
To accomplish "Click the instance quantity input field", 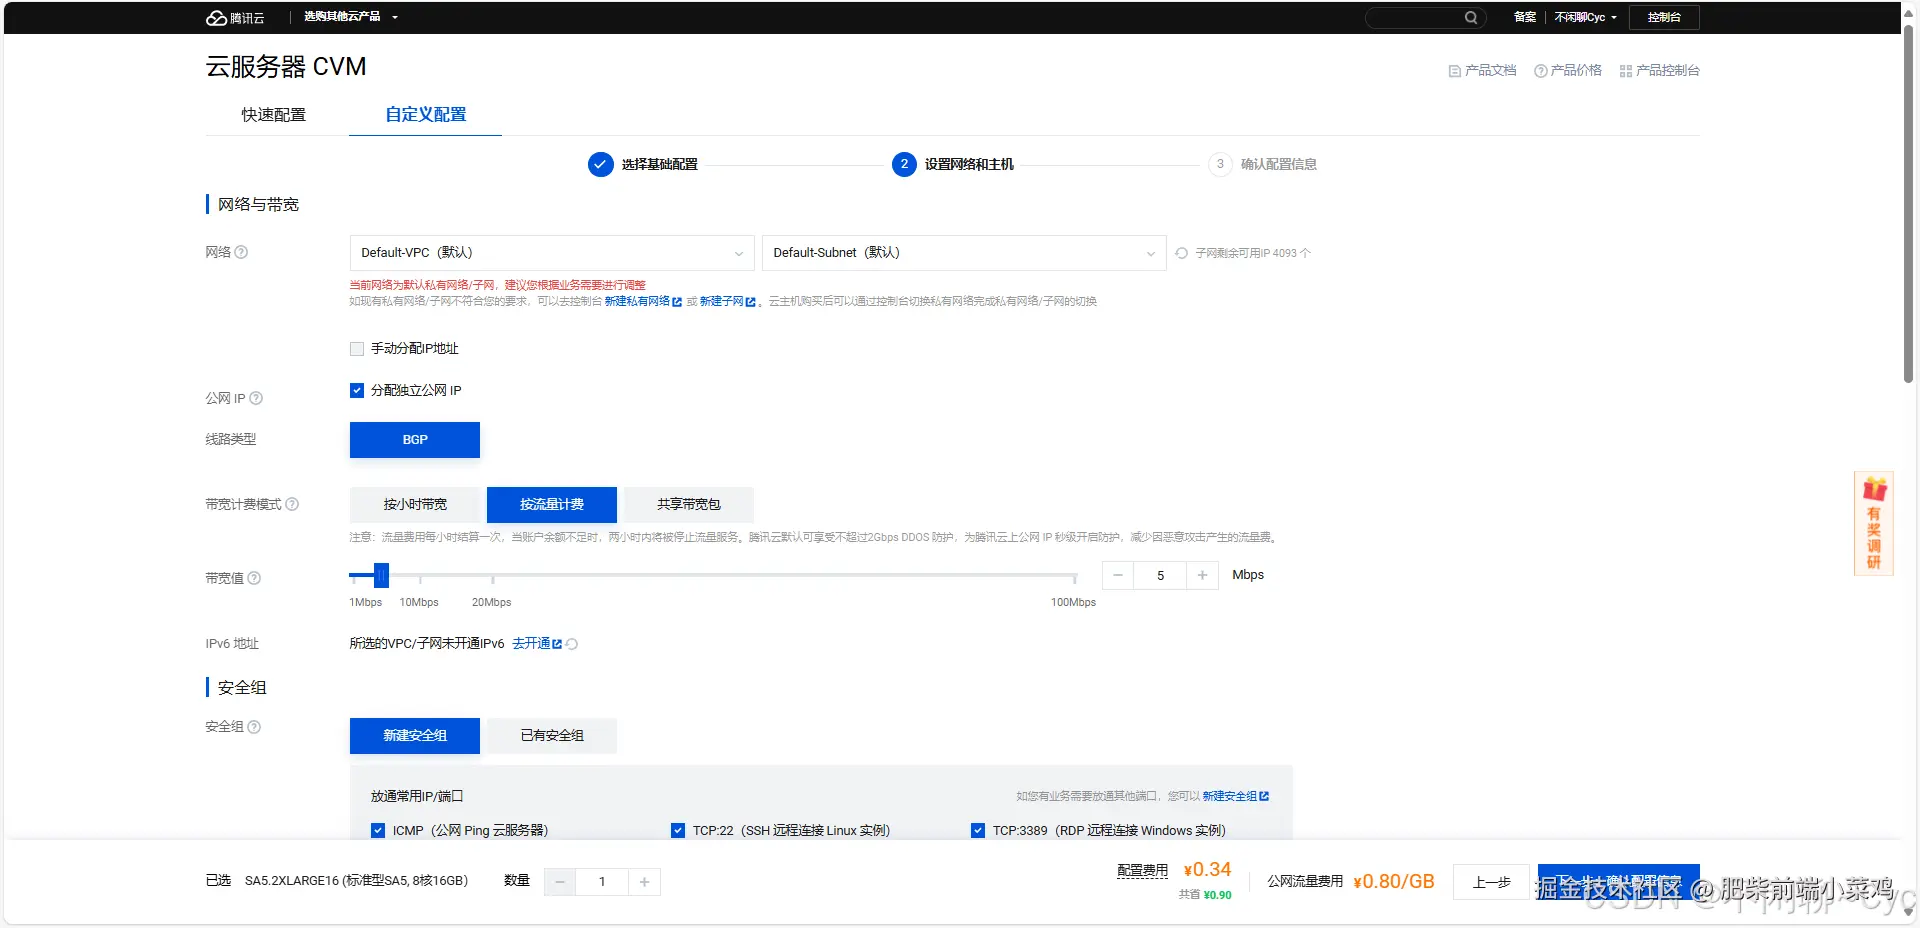I will pyautogui.click(x=602, y=882).
